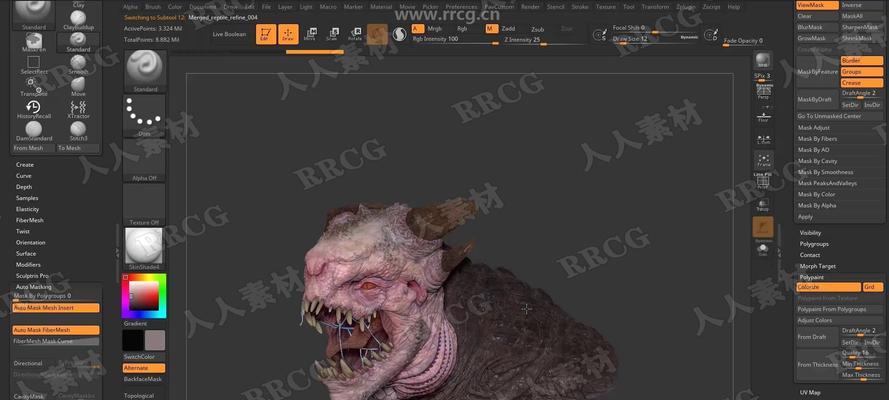
Task: Toggle the Transp transparency icon
Action: coord(763,205)
